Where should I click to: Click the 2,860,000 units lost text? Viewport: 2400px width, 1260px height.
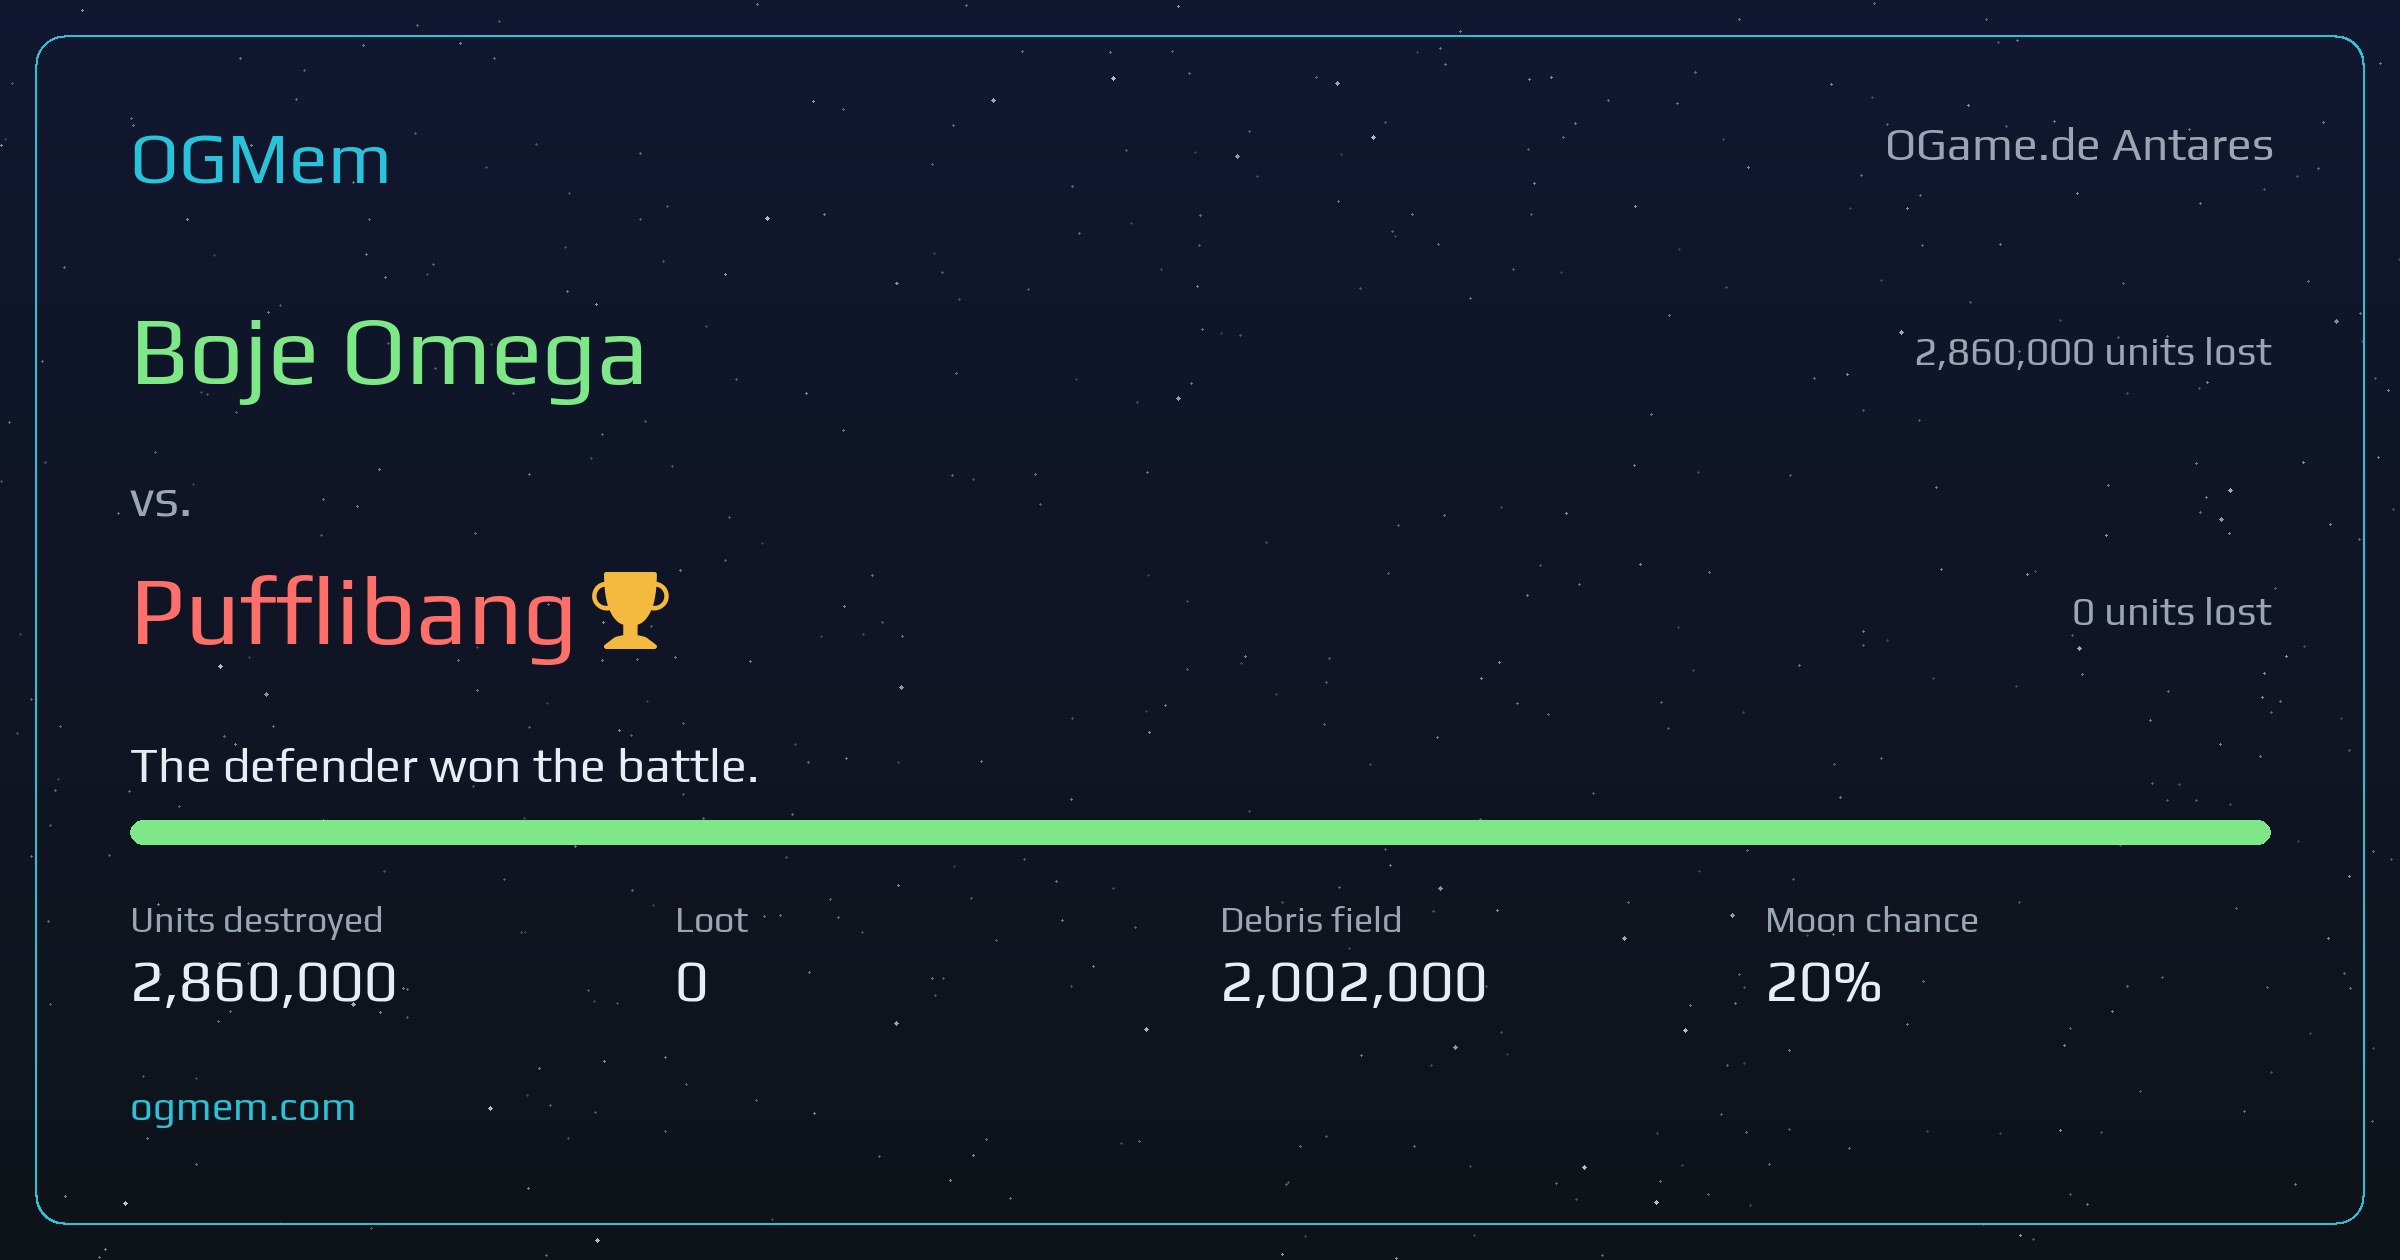[2093, 353]
